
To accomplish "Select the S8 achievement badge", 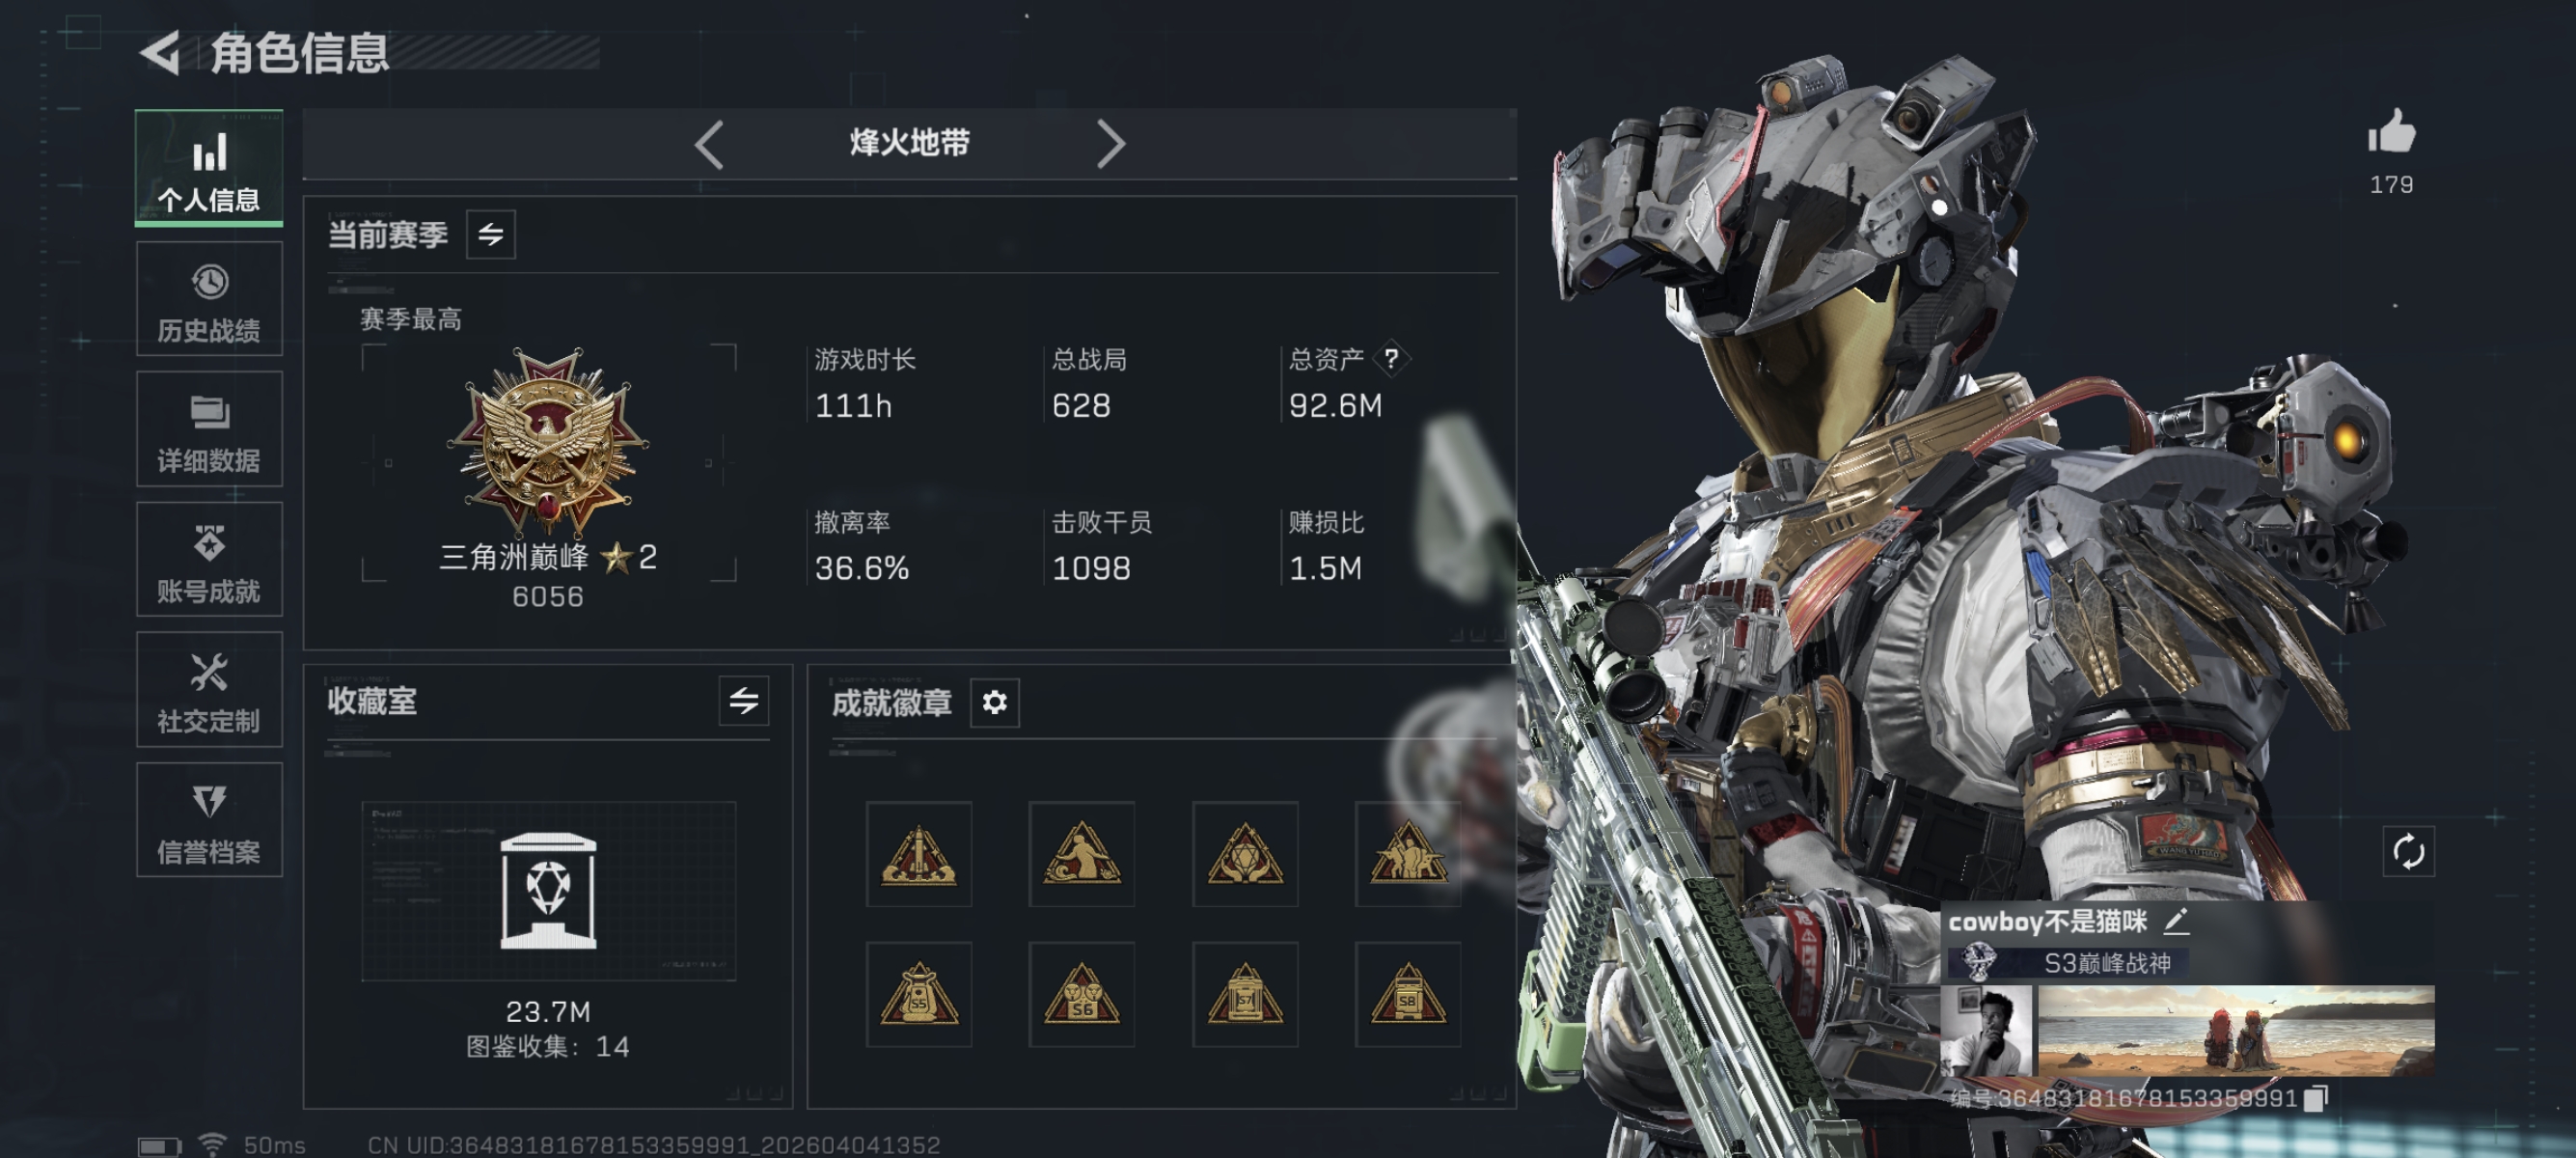I will (x=1407, y=994).
